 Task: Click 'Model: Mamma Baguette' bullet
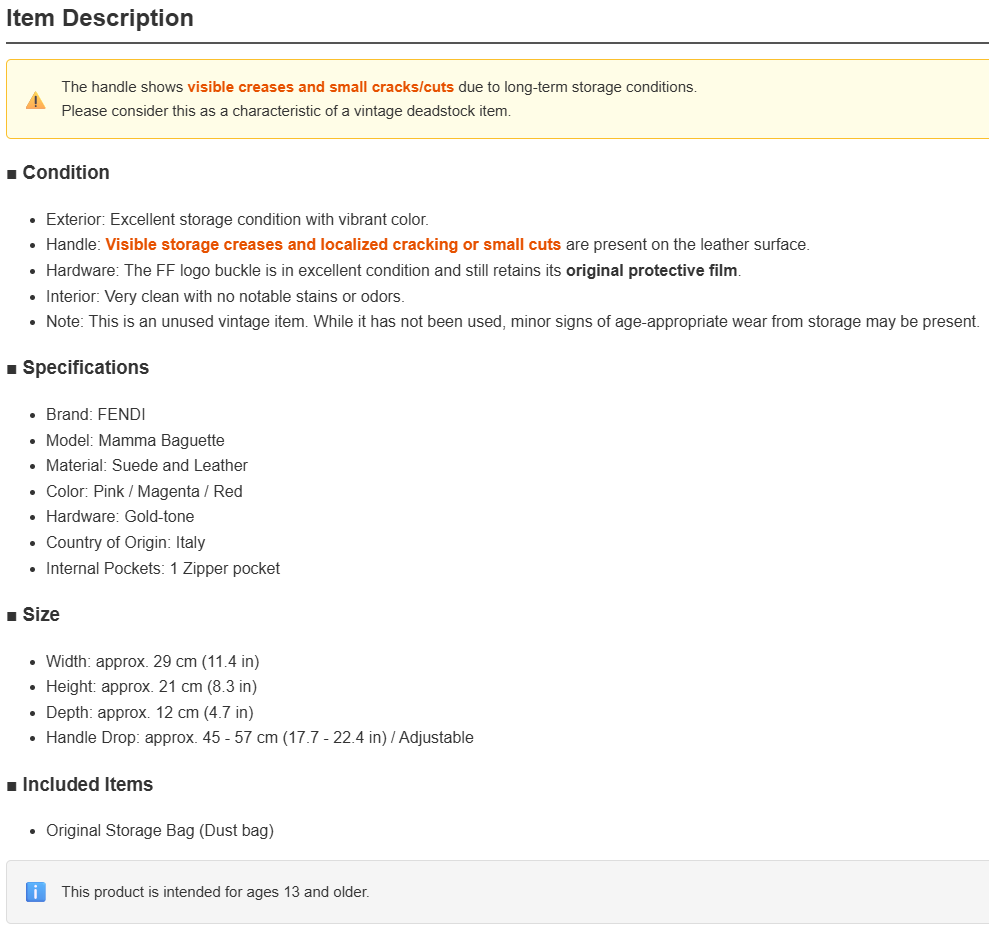point(135,440)
